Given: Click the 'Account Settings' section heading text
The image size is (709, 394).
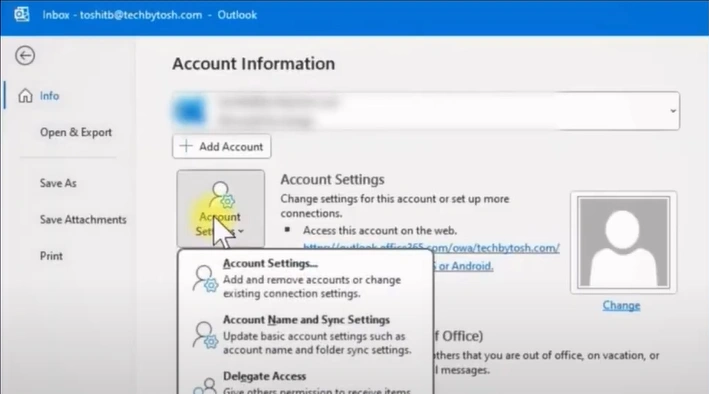Looking at the screenshot, I should click(x=332, y=180).
